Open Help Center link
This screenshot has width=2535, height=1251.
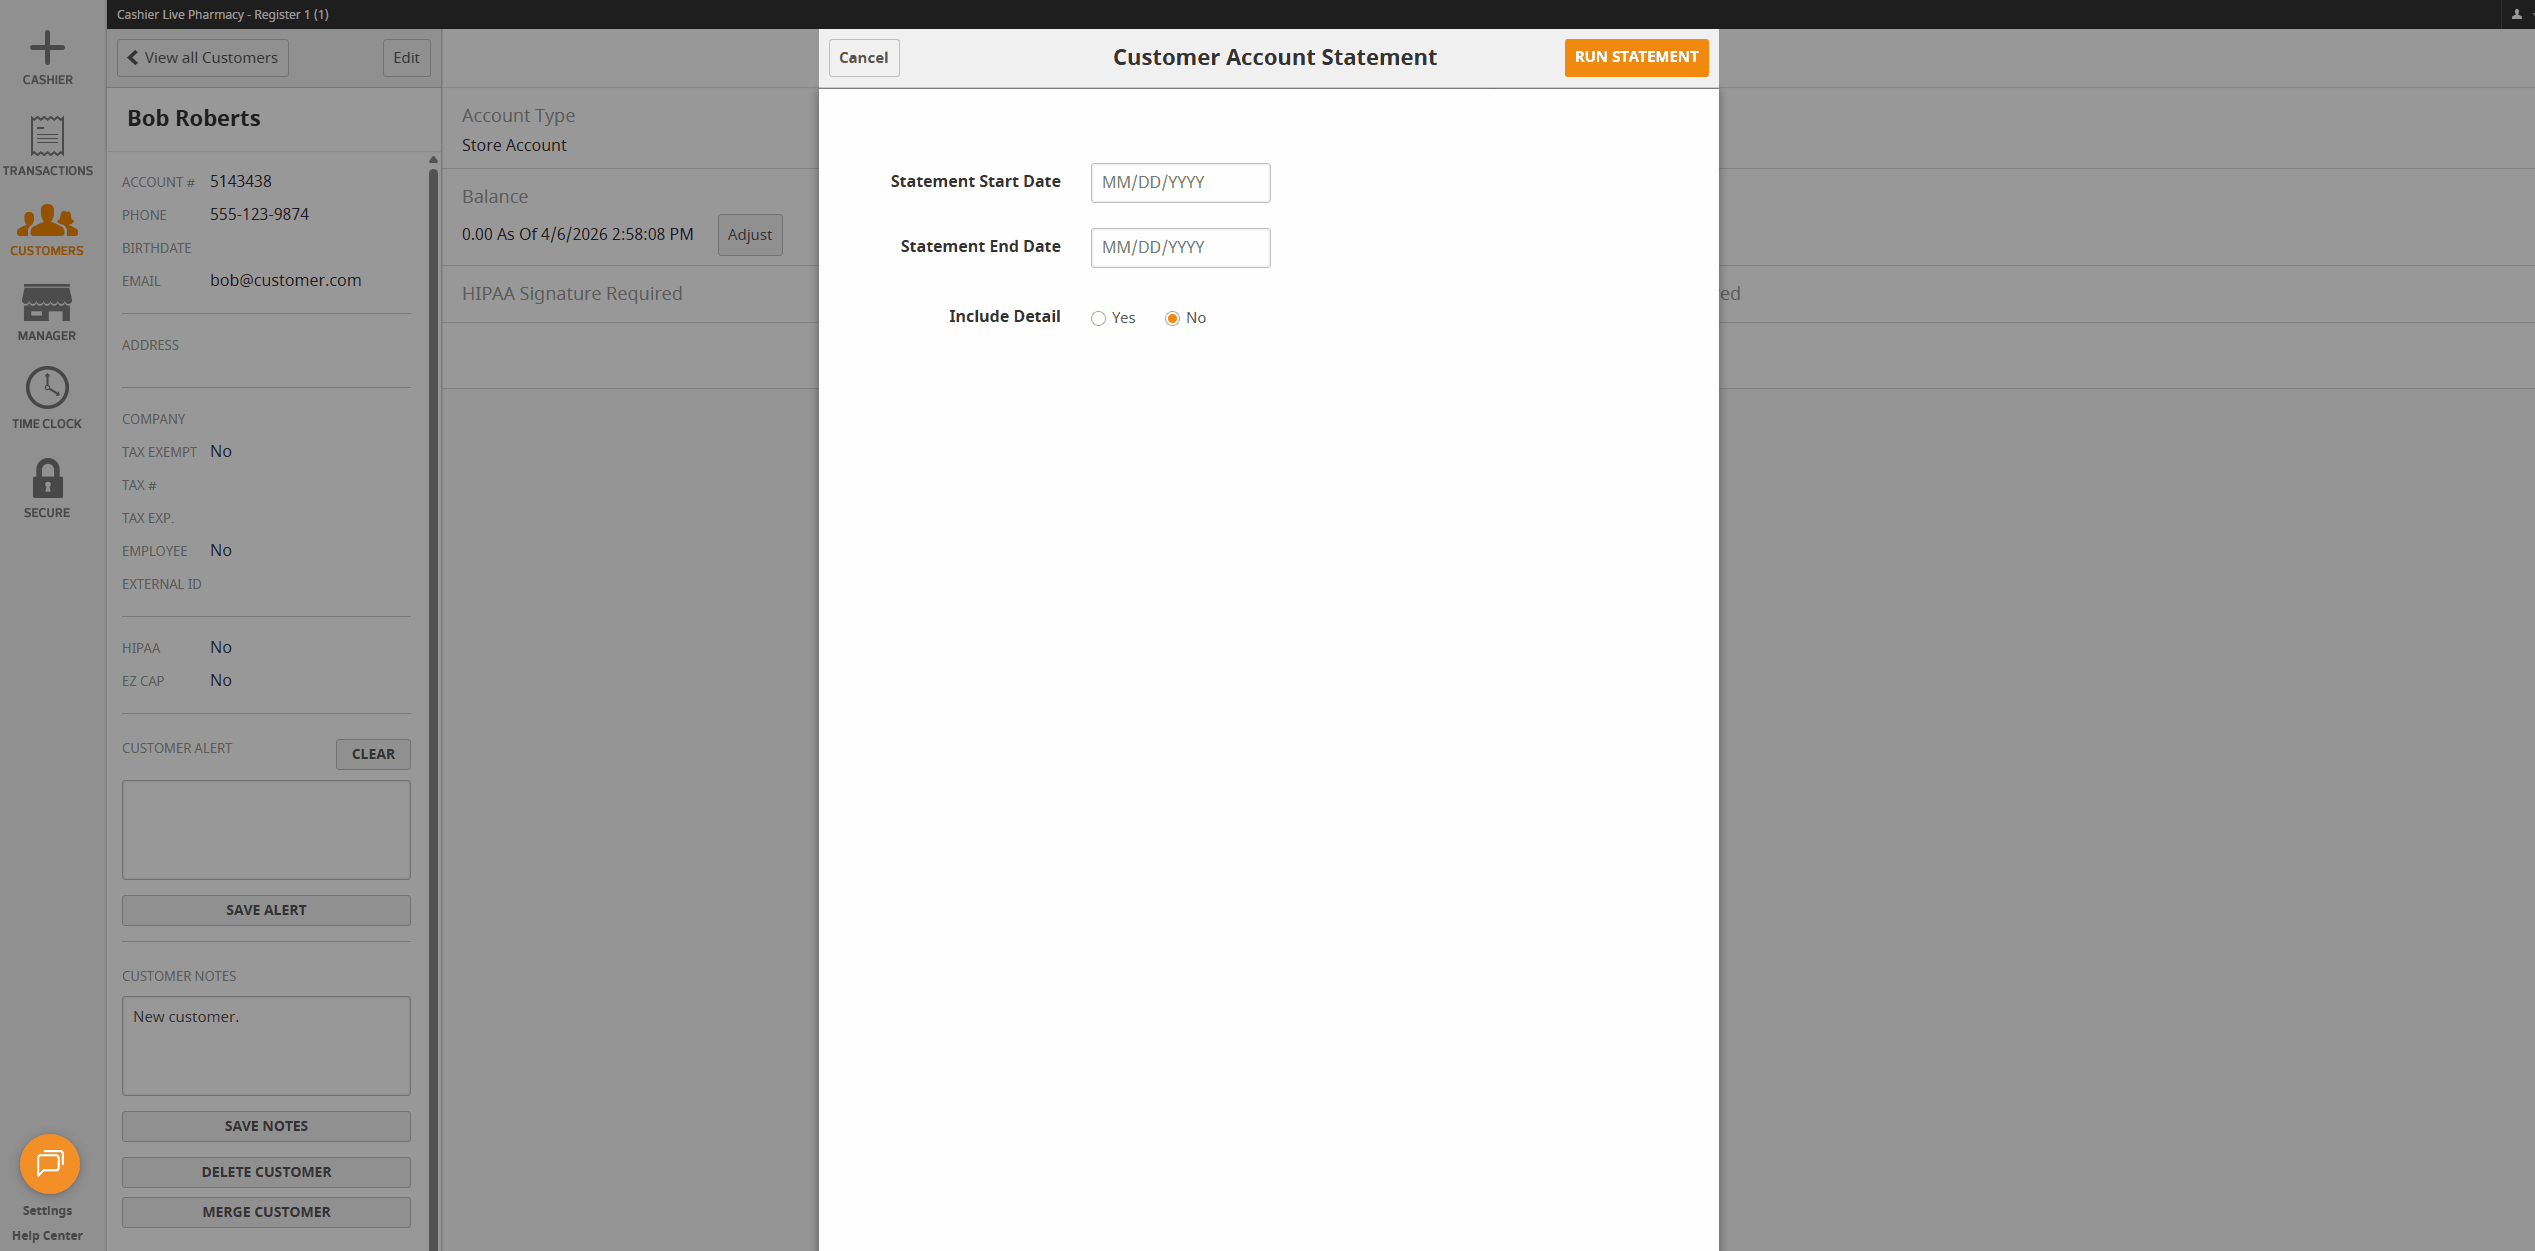tap(47, 1236)
